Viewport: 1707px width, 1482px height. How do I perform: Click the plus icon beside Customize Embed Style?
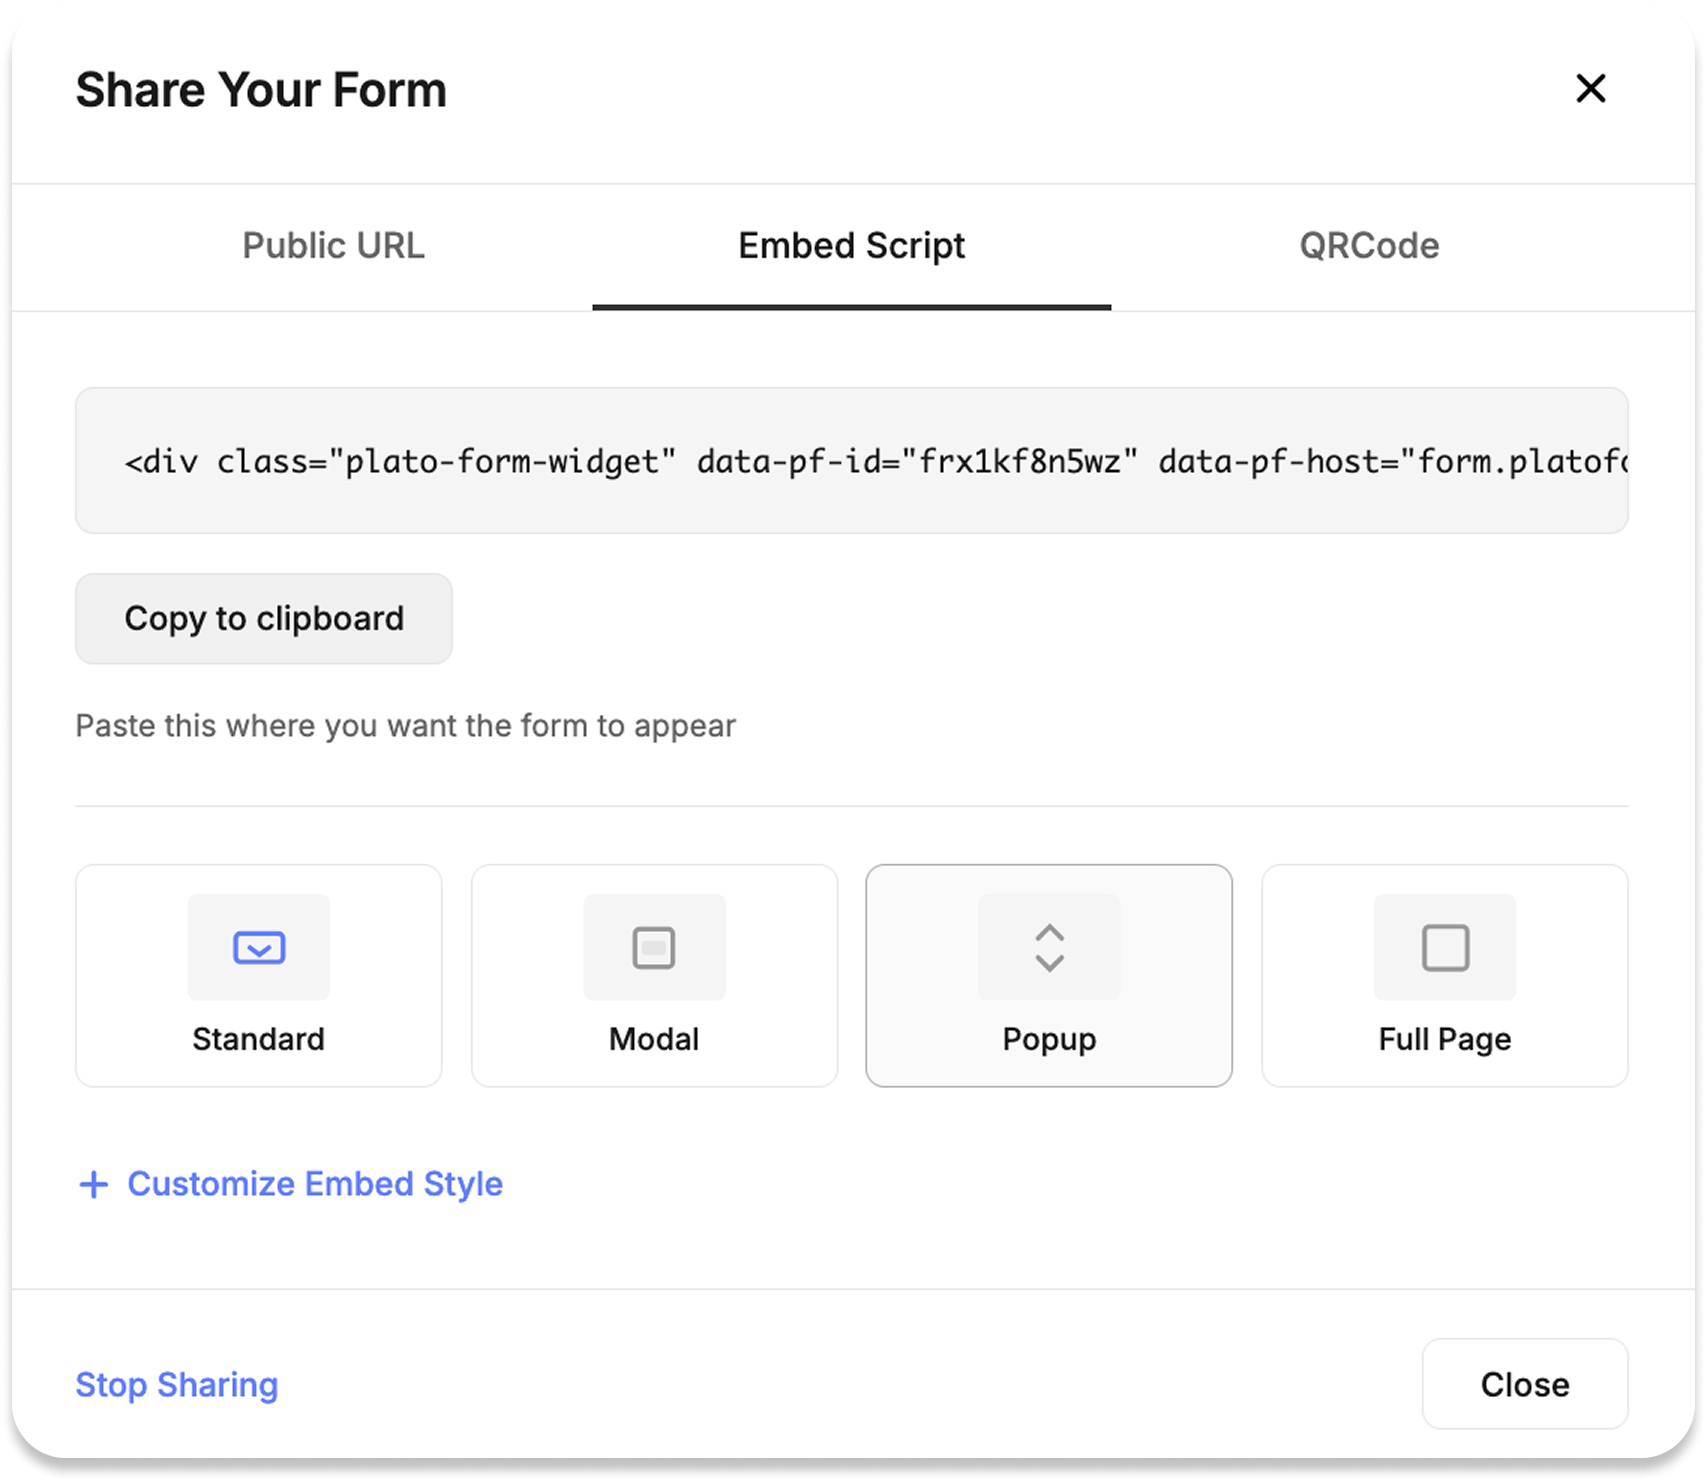click(x=93, y=1184)
